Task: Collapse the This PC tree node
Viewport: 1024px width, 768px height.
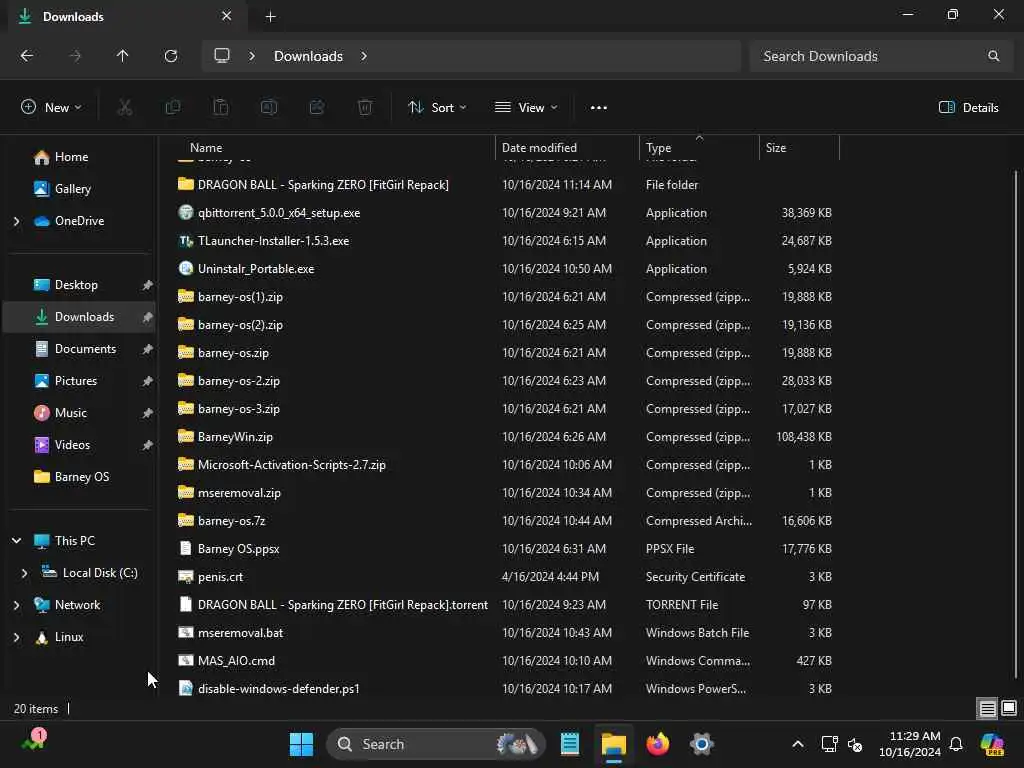Action: [16, 541]
